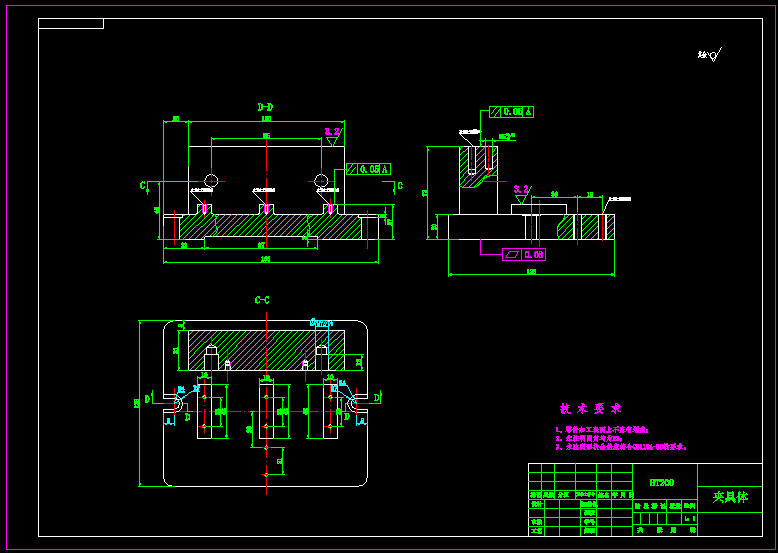
Task: Click technical requirement line number 1
Action: pos(602,430)
